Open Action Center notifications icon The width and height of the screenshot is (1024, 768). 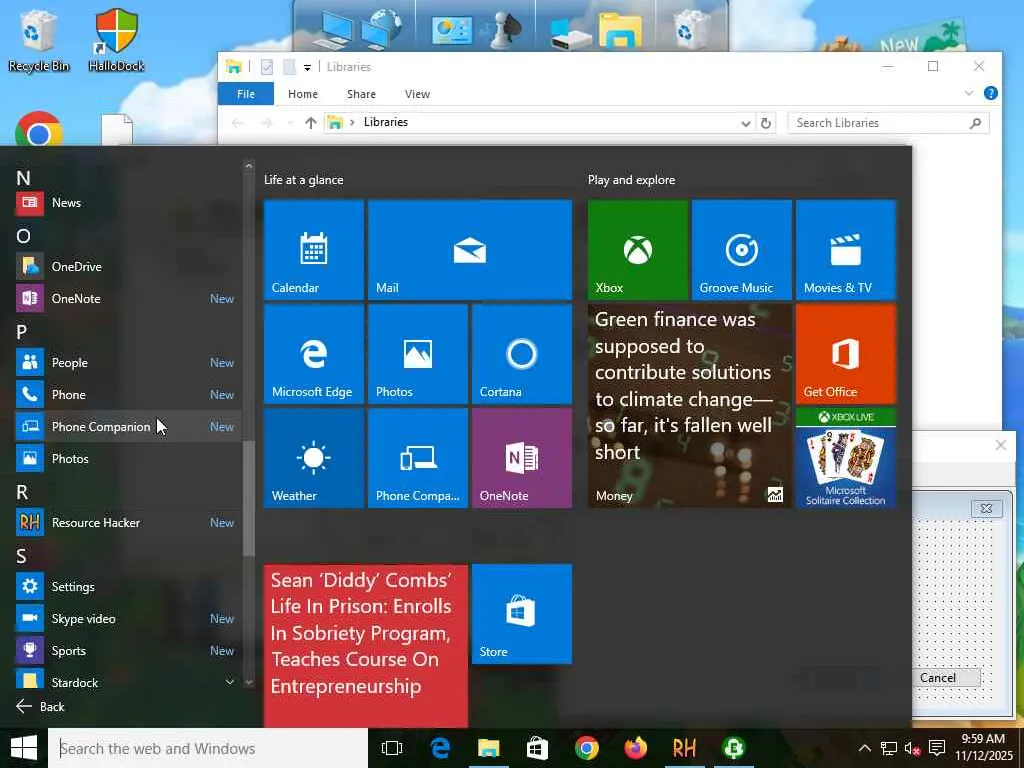(x=936, y=748)
